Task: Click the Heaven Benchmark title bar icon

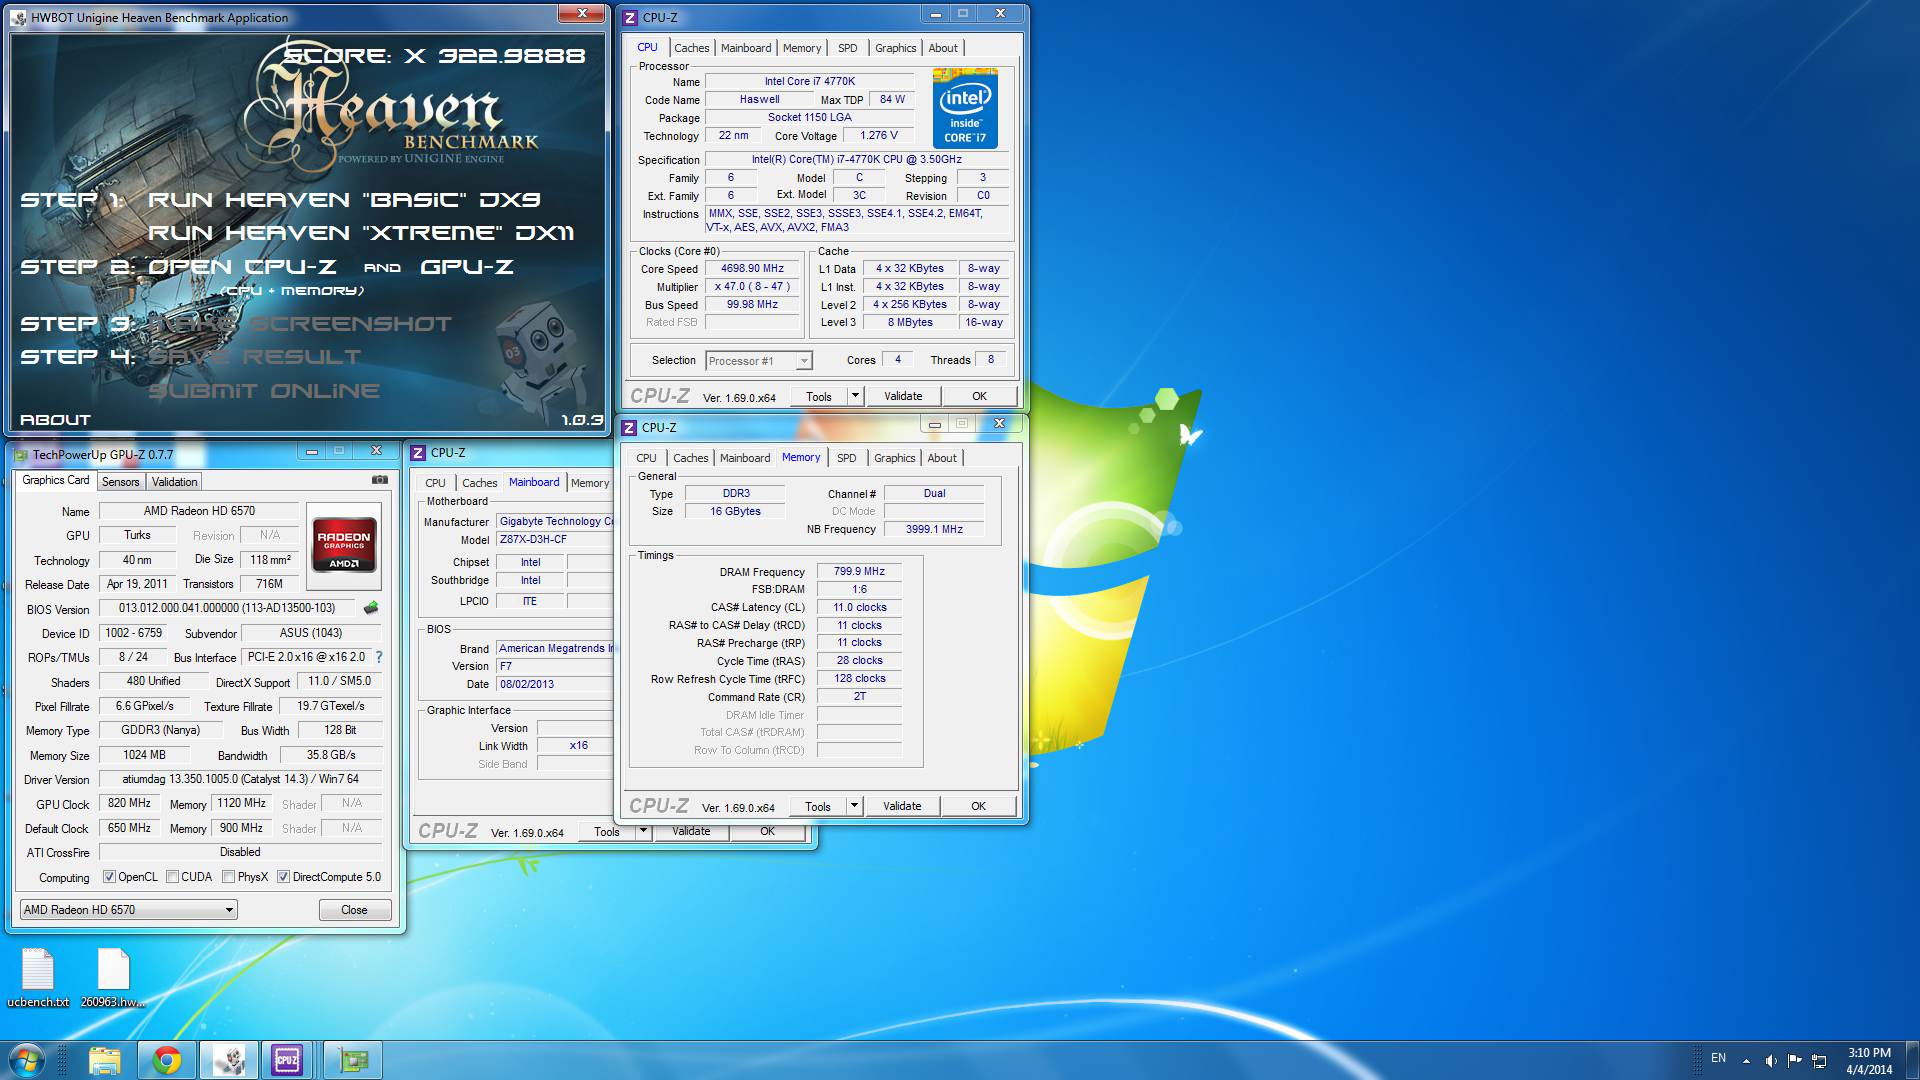Action: click(20, 18)
